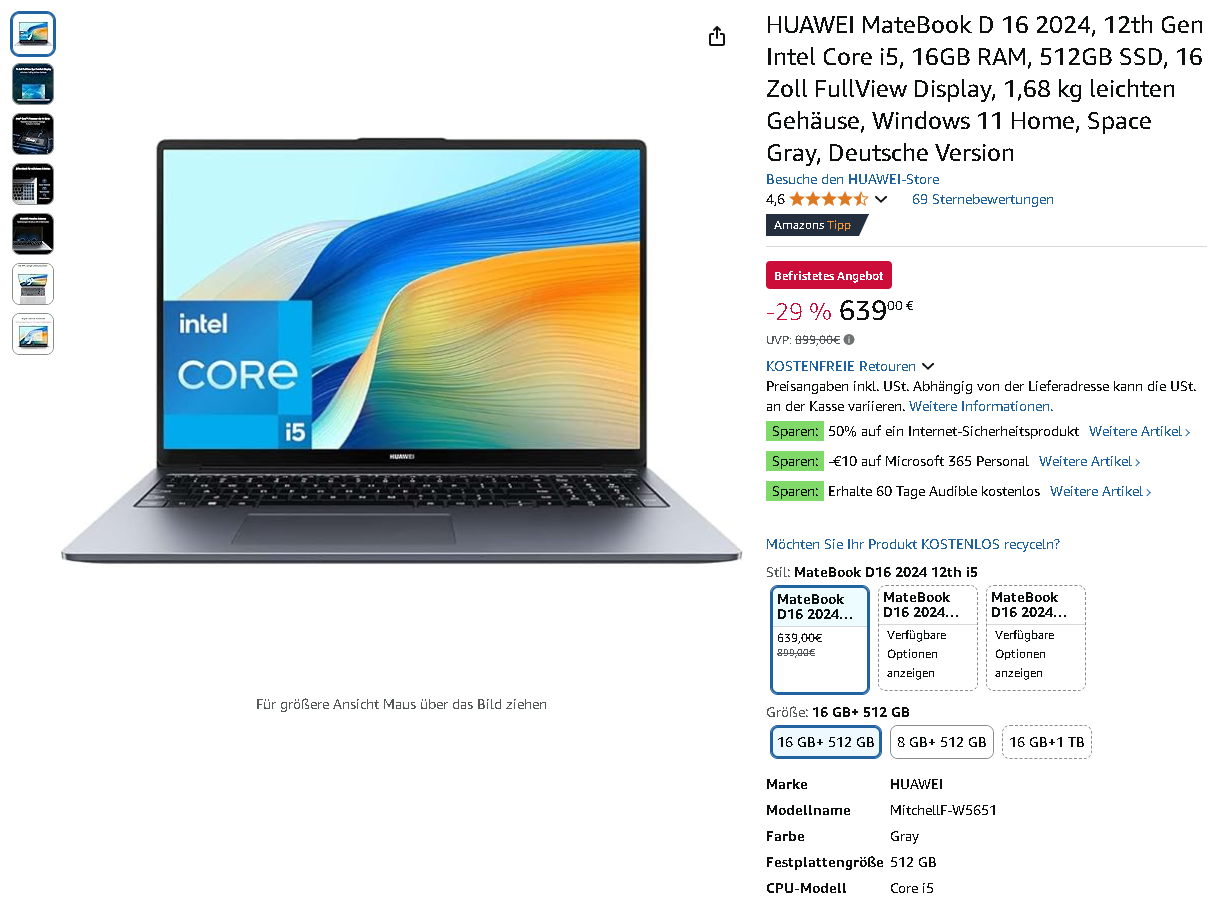
Task: Visit the Besuche den HUAWEI-Store link
Action: pos(853,179)
